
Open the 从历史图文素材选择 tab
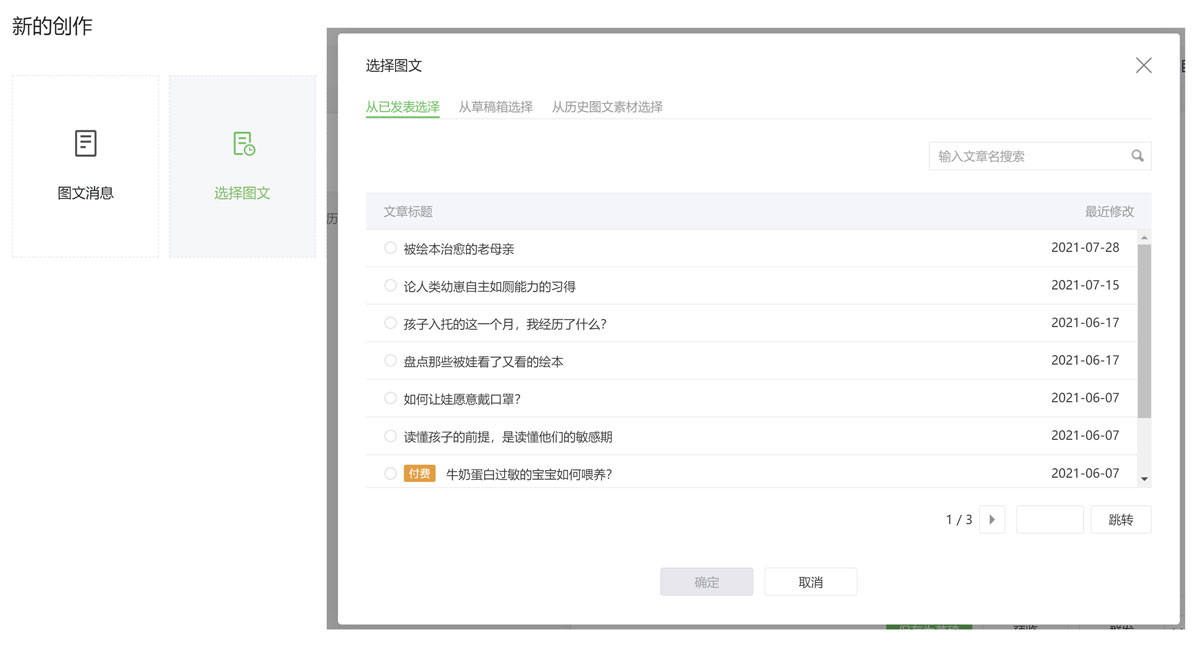click(607, 105)
